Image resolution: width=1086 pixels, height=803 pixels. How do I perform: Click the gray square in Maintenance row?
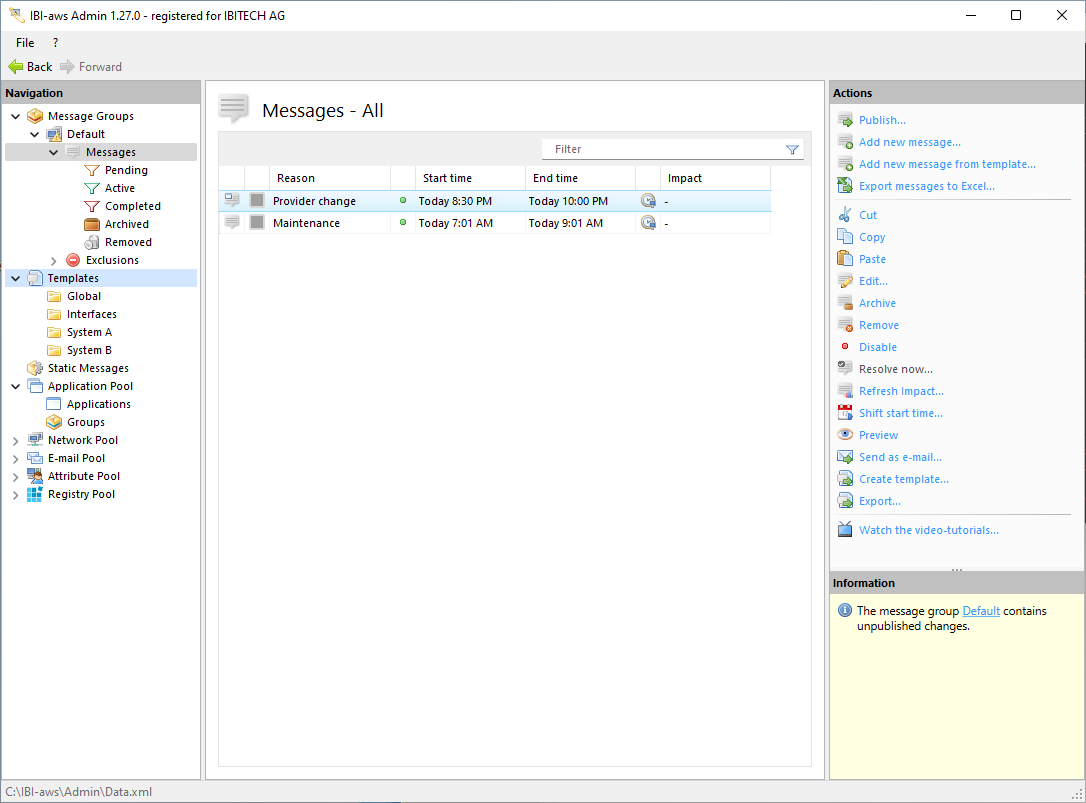point(257,223)
